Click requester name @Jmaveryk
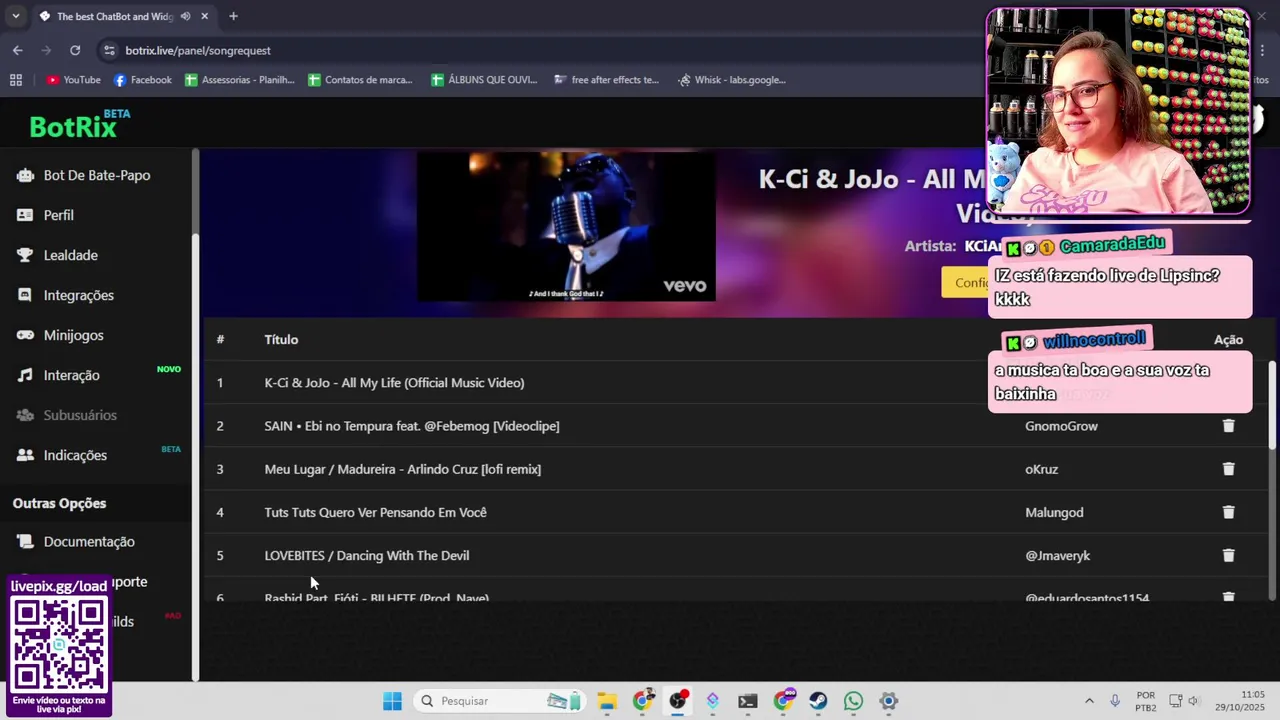 pyautogui.click(x=1057, y=555)
